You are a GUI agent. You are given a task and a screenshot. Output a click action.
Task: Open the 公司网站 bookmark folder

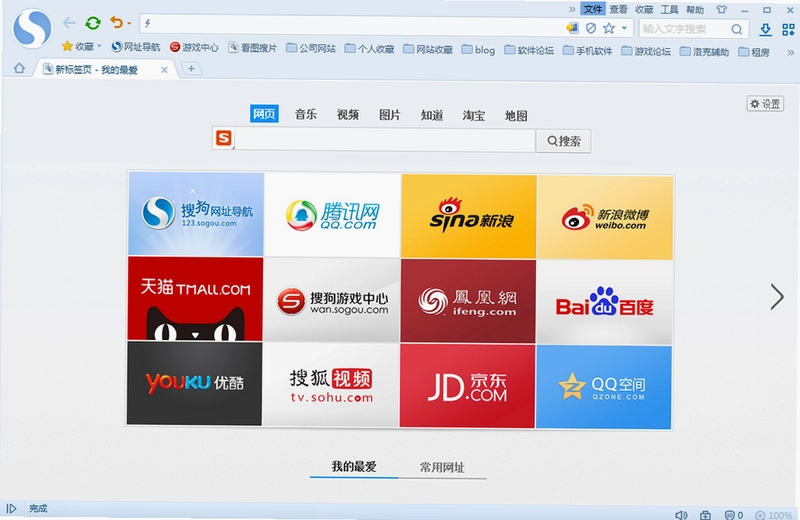pos(311,48)
